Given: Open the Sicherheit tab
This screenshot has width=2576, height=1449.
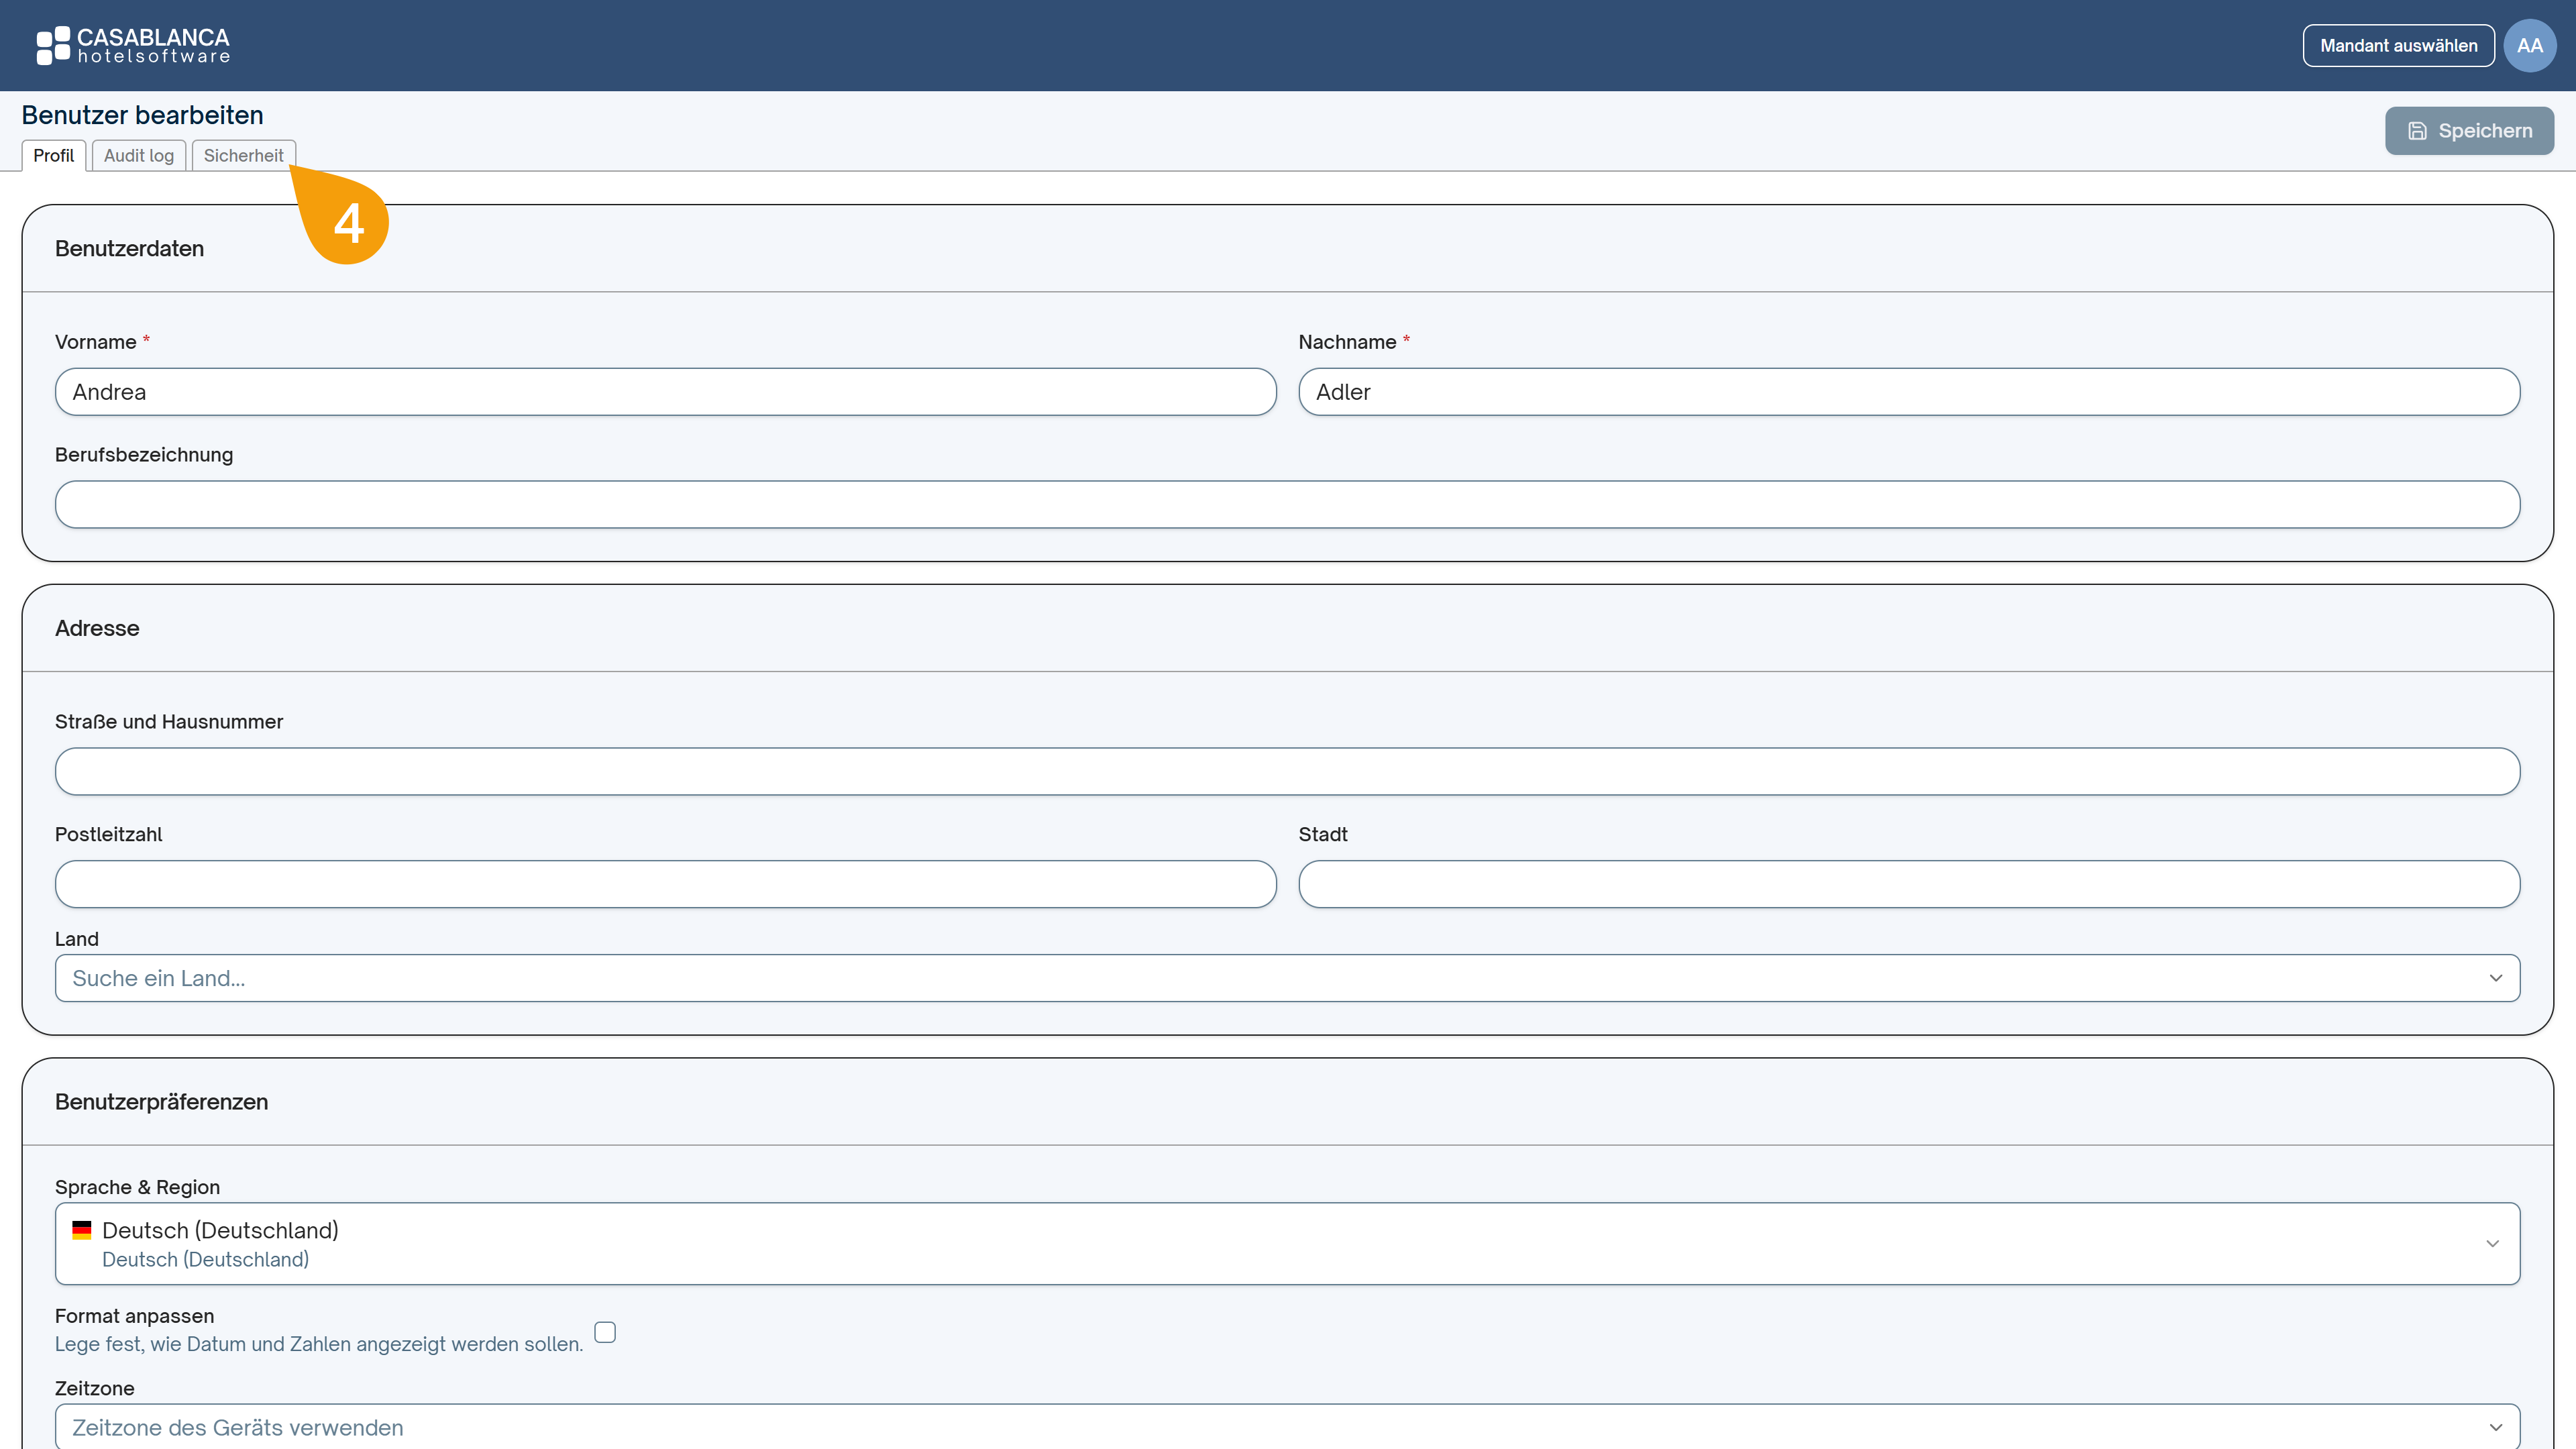Looking at the screenshot, I should point(244,155).
